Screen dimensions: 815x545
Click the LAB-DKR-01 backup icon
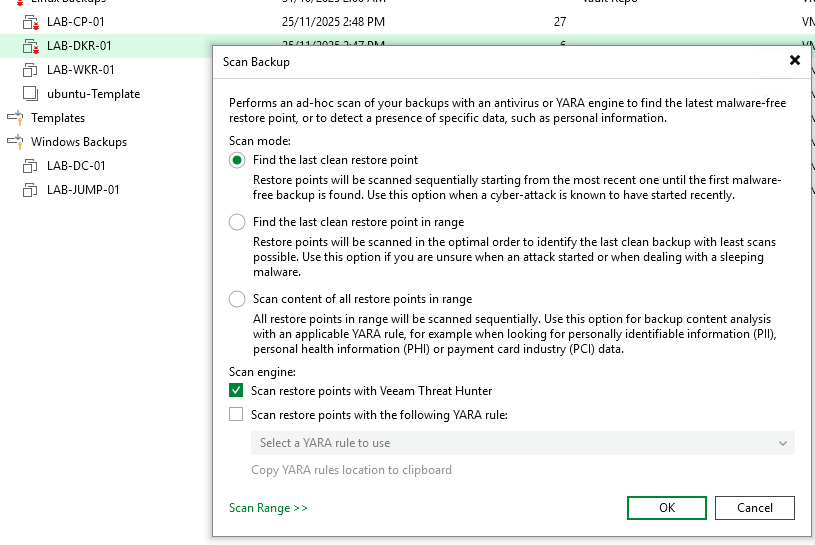click(30, 46)
